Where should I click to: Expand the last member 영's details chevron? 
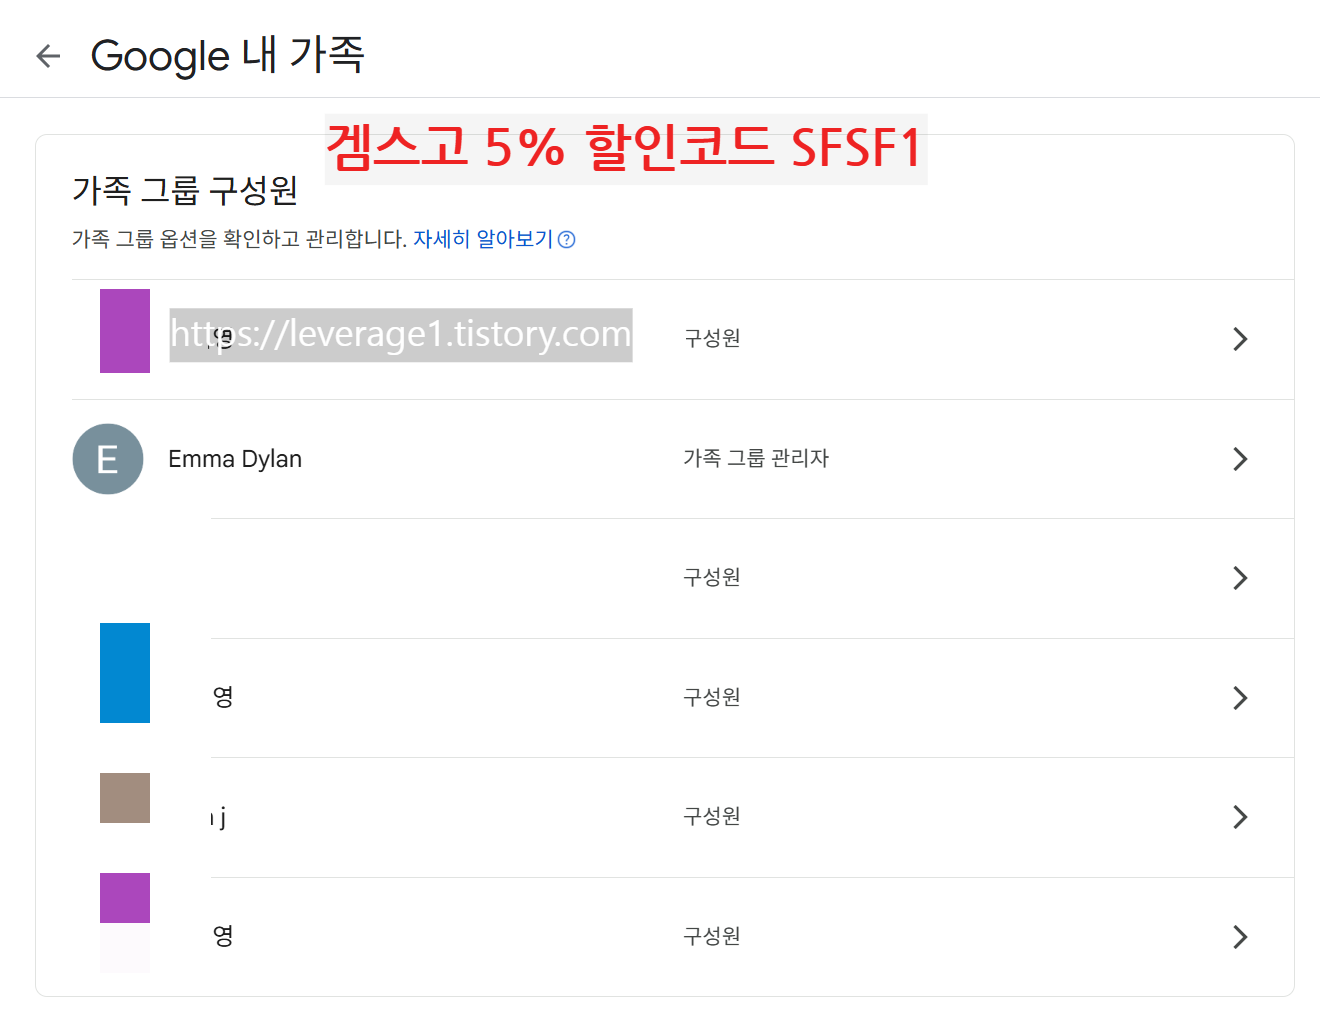[1240, 937]
